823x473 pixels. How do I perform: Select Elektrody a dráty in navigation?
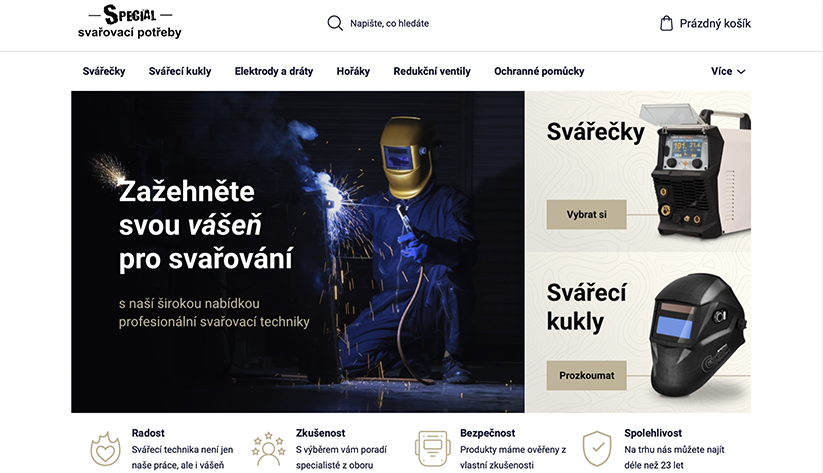pyautogui.click(x=274, y=71)
